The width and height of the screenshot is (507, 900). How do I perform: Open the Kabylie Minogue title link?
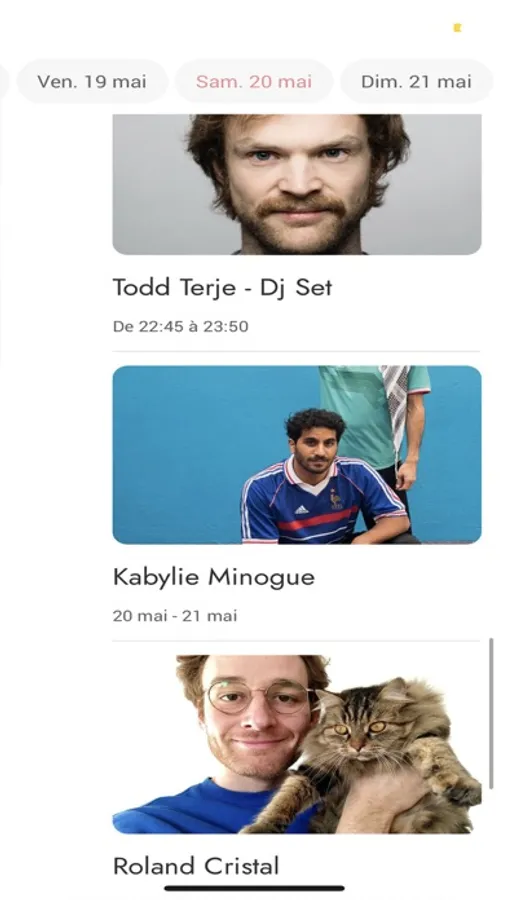coord(214,577)
